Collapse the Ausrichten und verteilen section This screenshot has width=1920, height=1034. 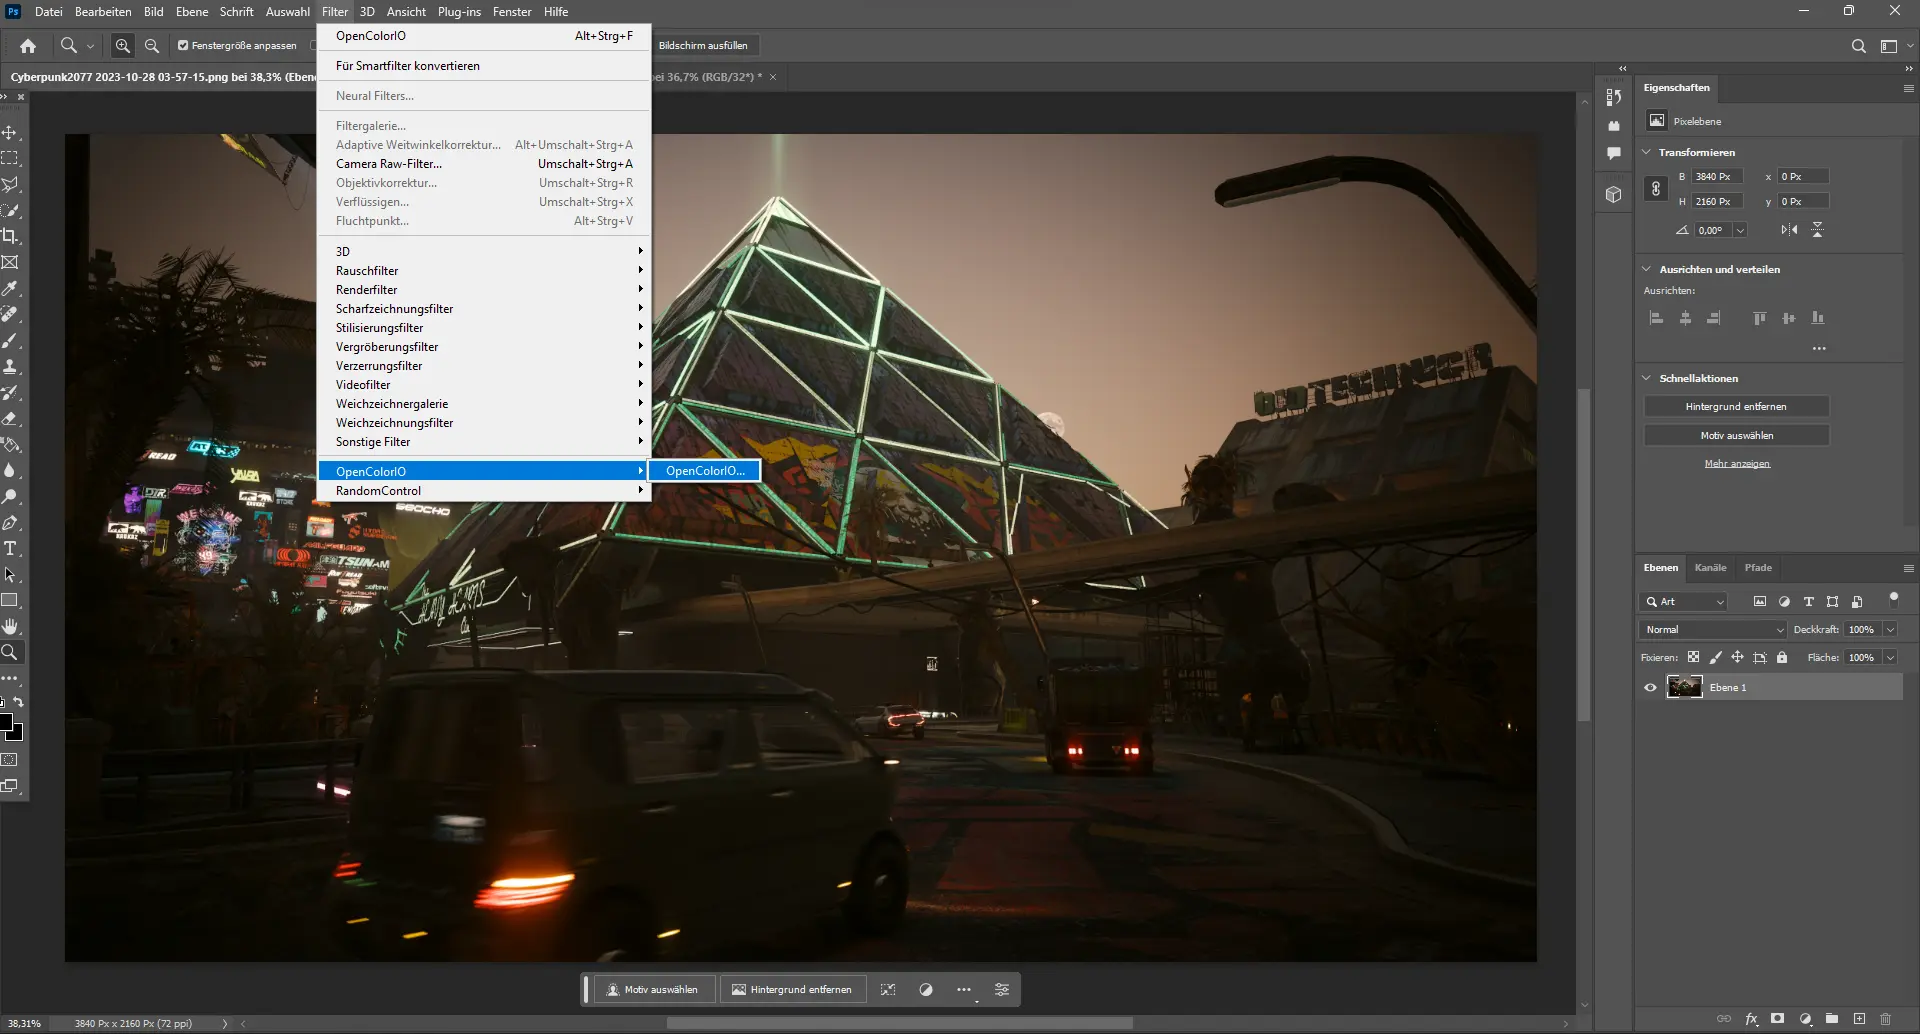[1647, 269]
